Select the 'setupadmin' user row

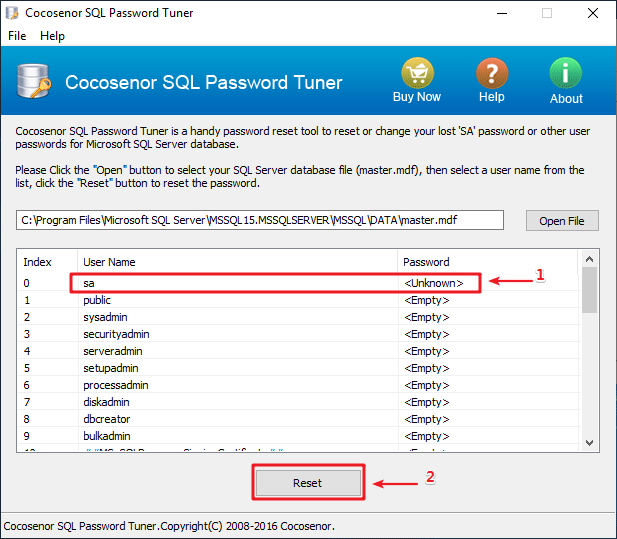298,368
